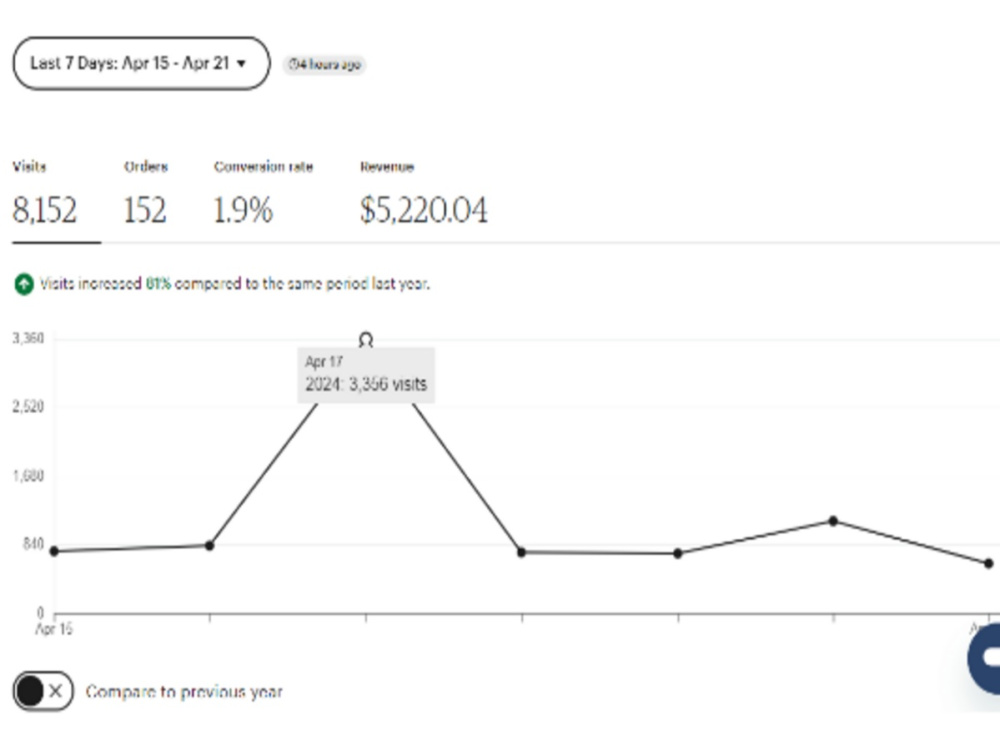Image resolution: width=1000 pixels, height=751 pixels.
Task: Select the Visits metric tab
Action: tap(45, 194)
